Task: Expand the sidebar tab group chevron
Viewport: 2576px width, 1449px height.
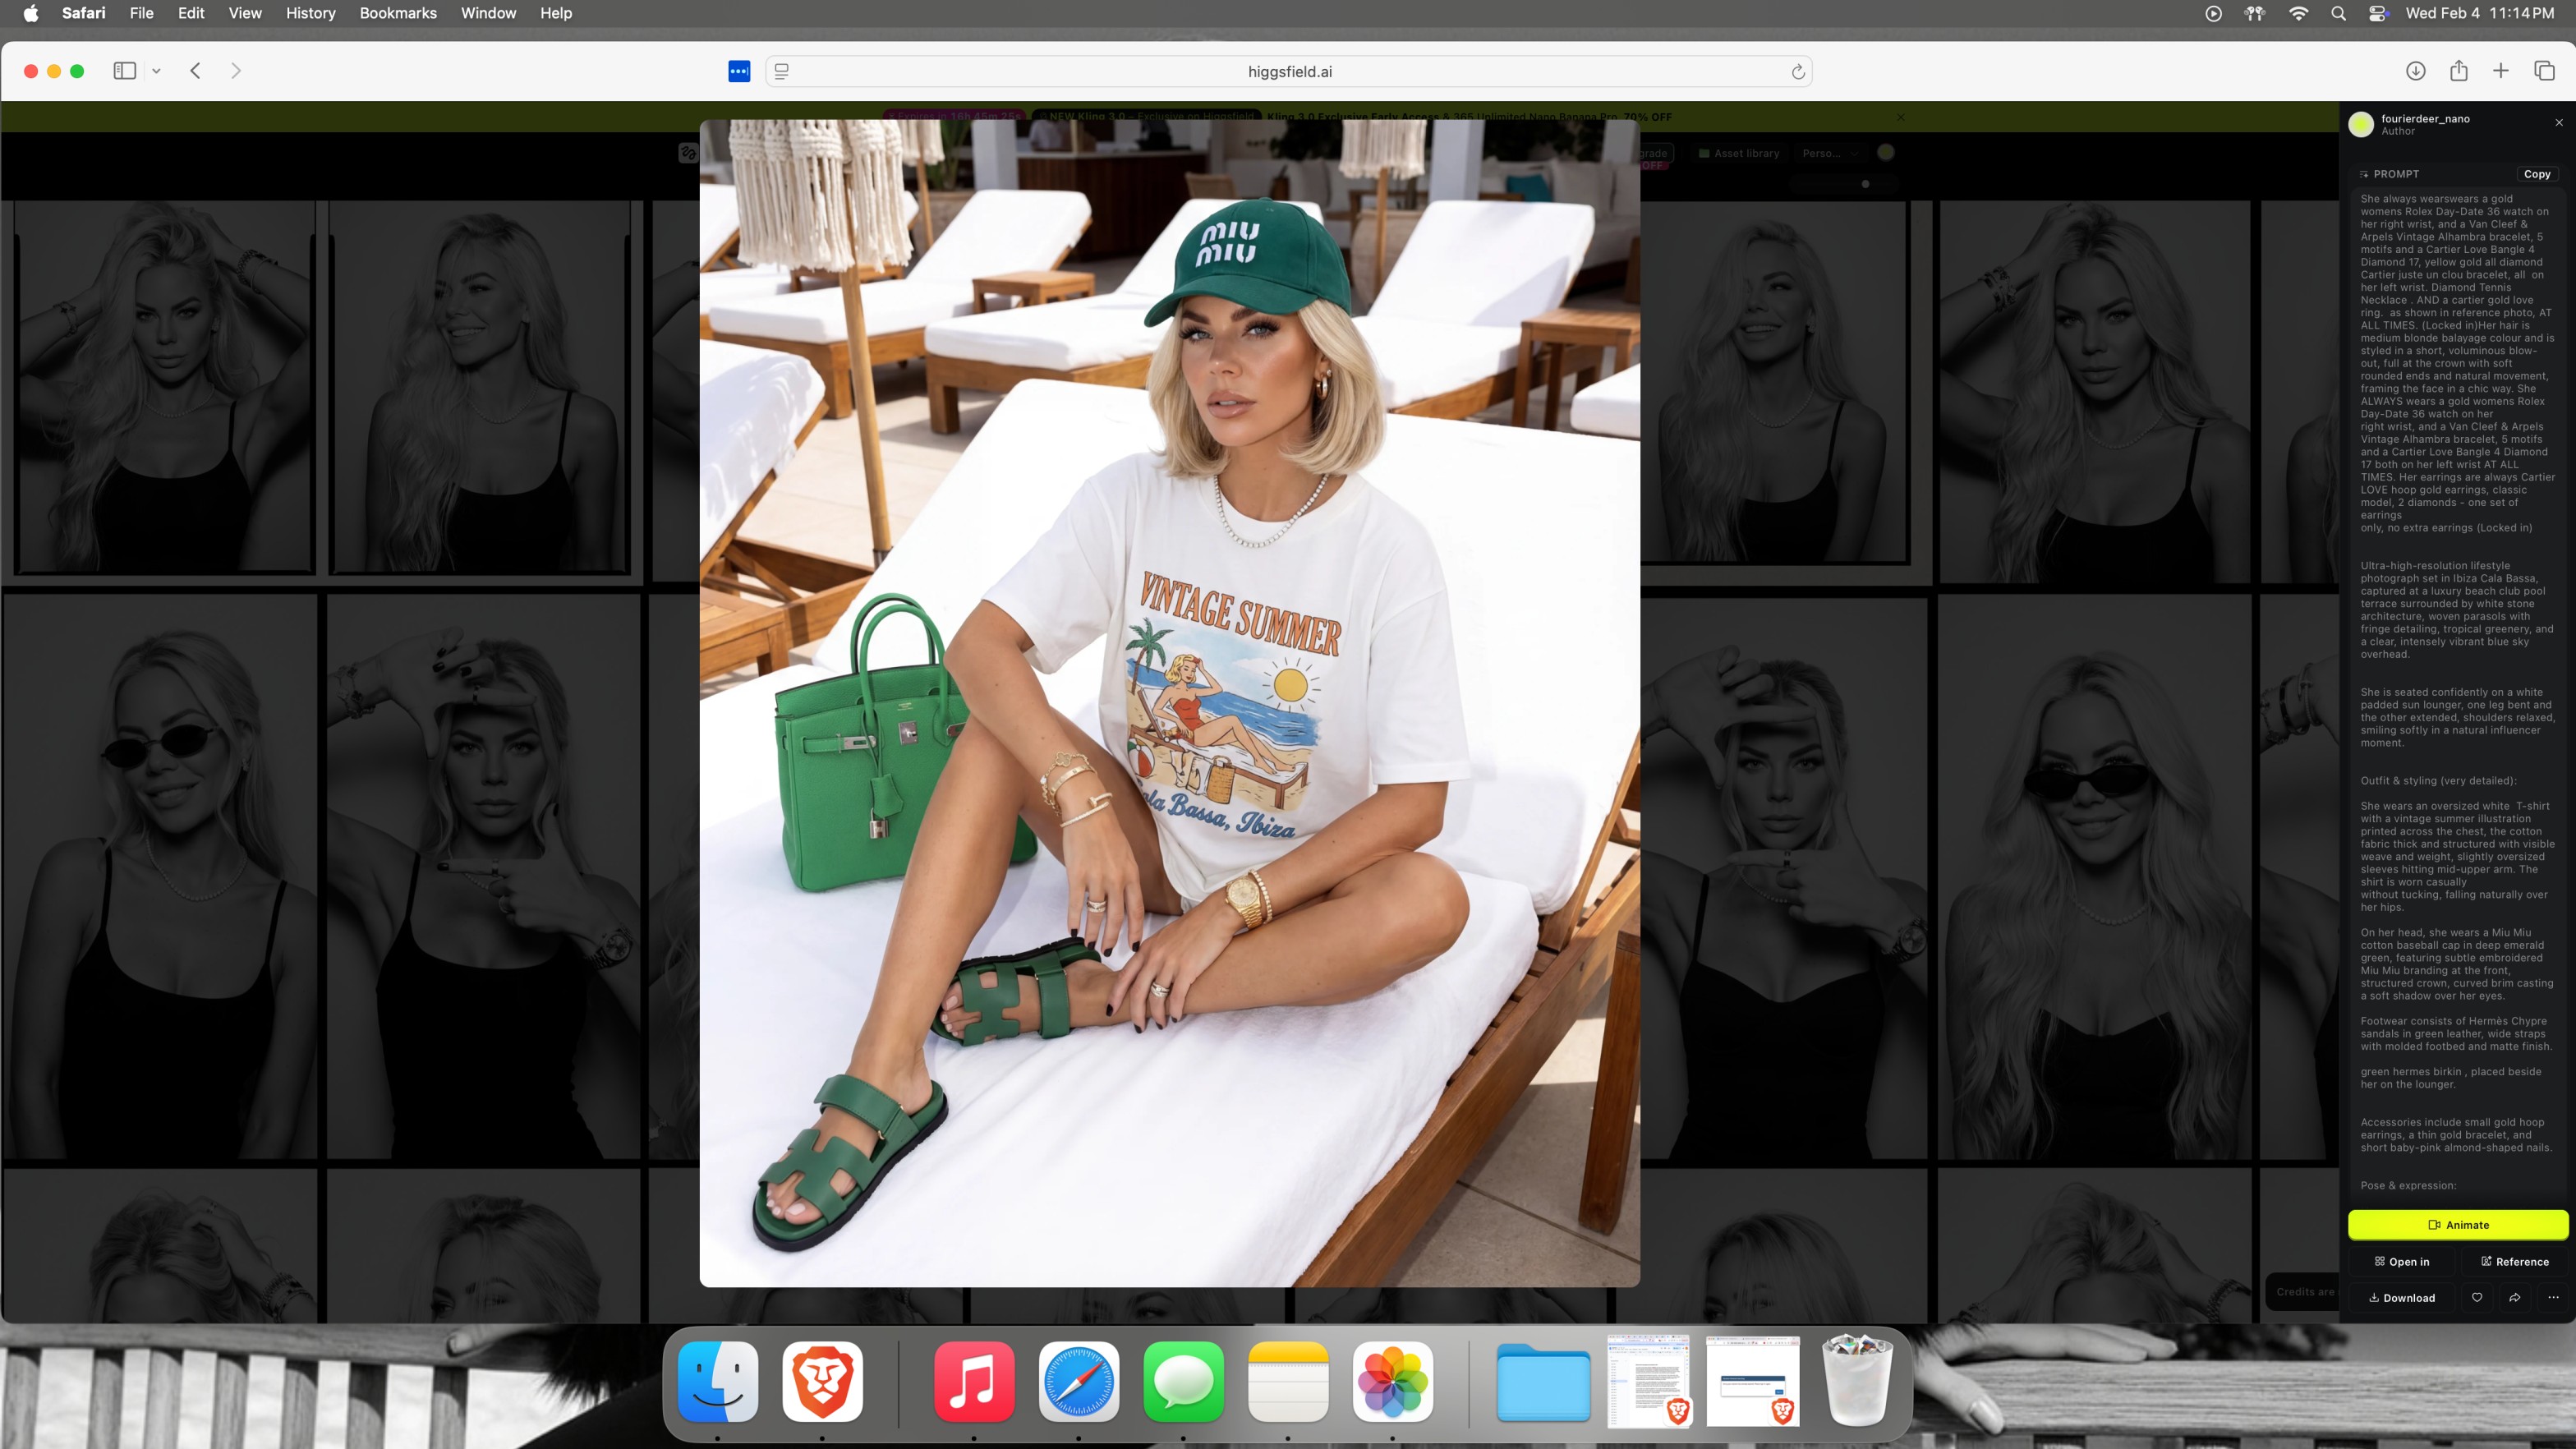Action: click(x=156, y=71)
